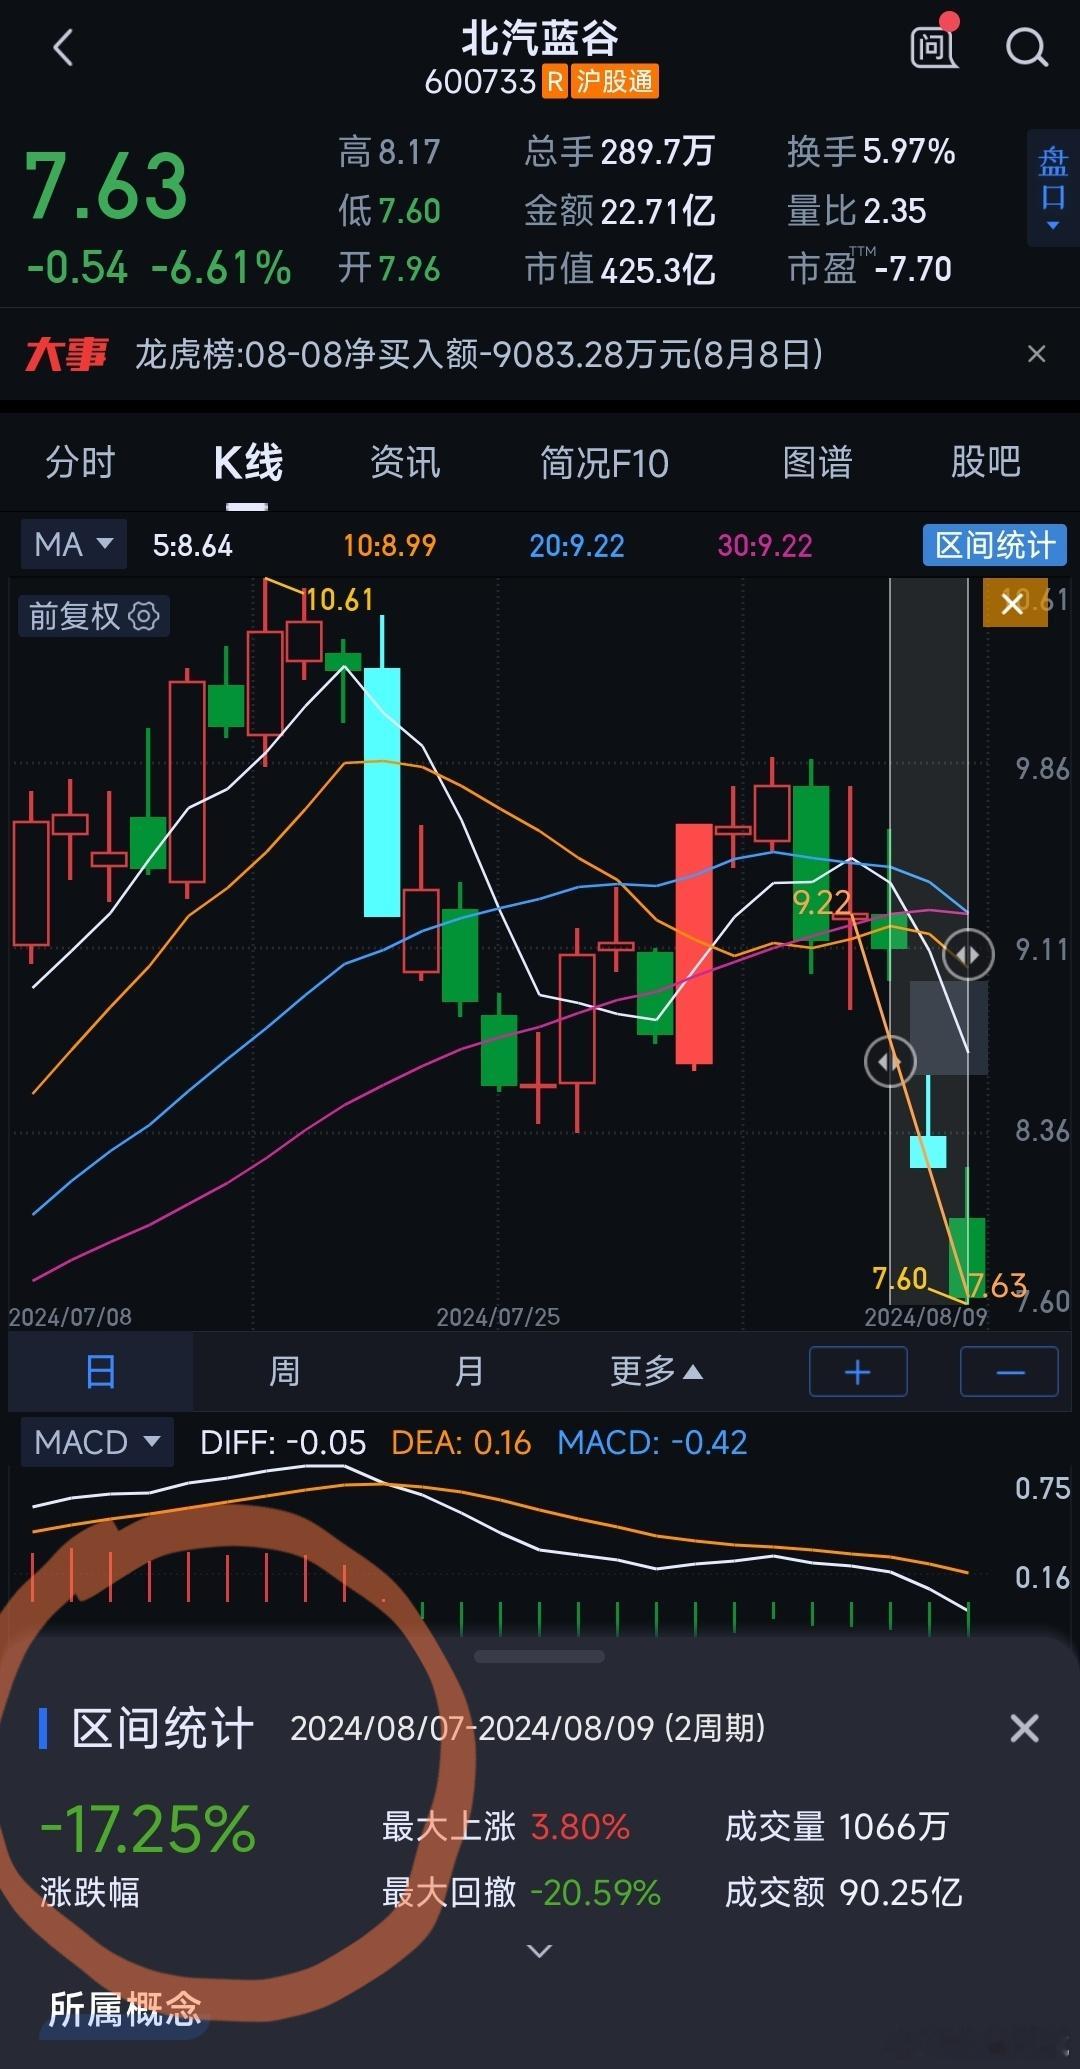
Task: Tap the 所属概念 section heading
Action: pos(125,2008)
